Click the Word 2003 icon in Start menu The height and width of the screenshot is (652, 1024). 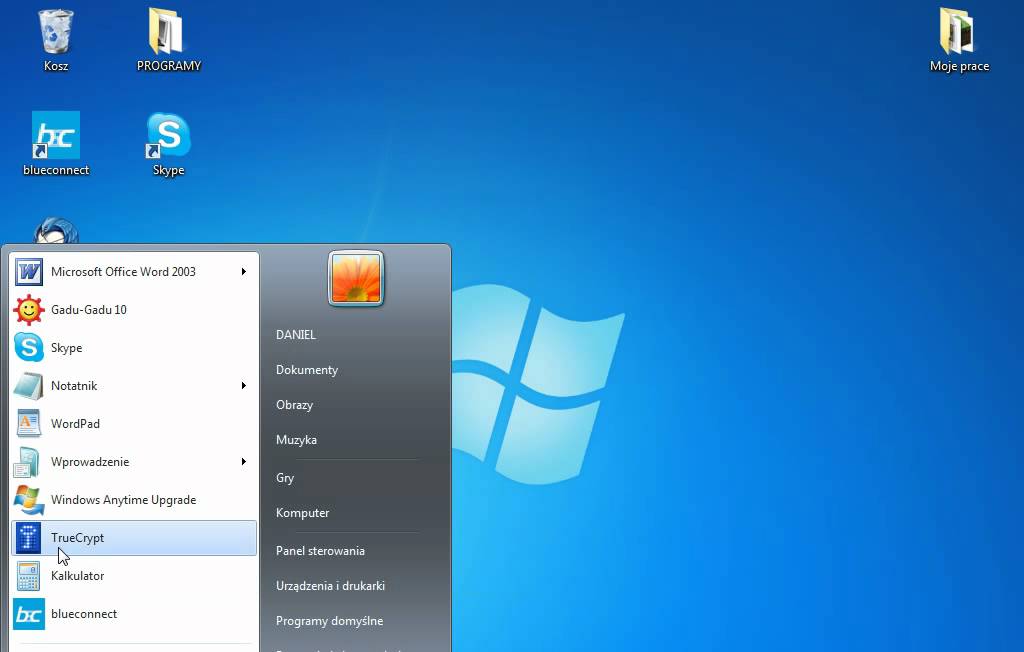pos(29,272)
